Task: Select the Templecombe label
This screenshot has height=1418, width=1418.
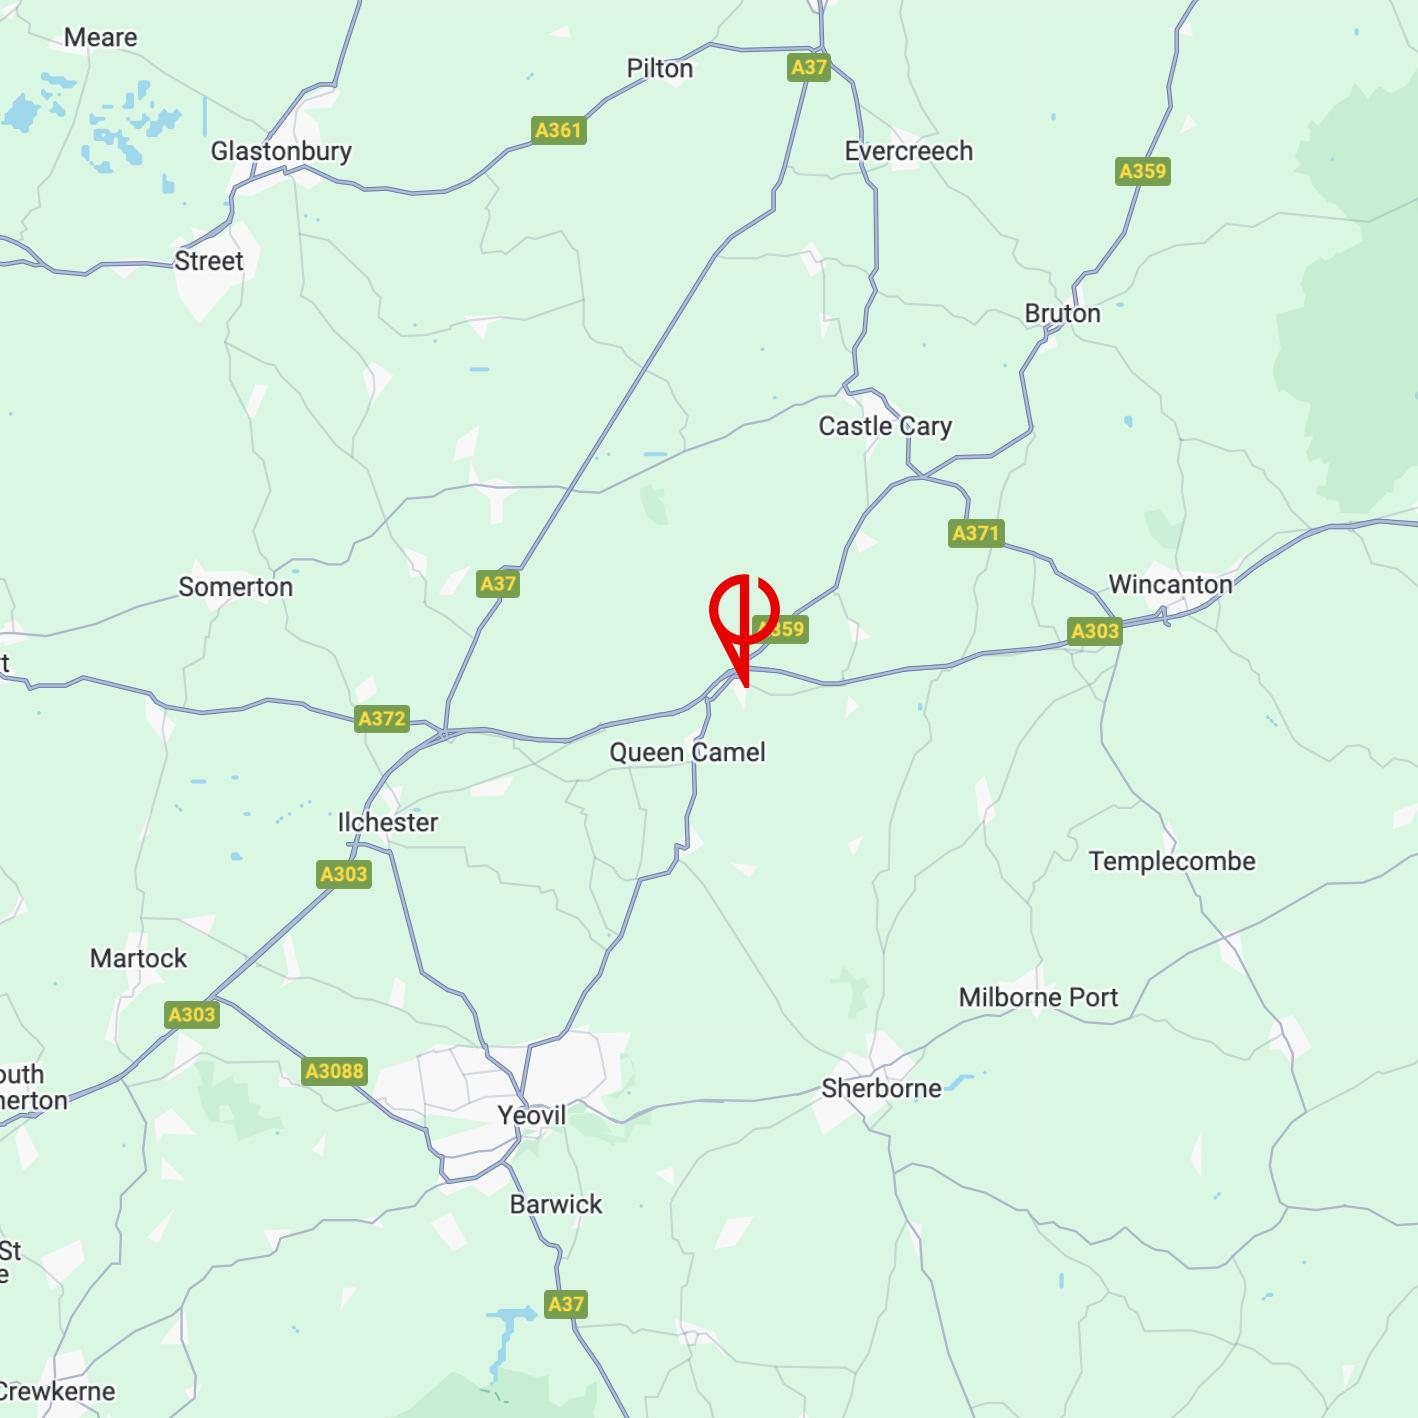Action: 1172,861
